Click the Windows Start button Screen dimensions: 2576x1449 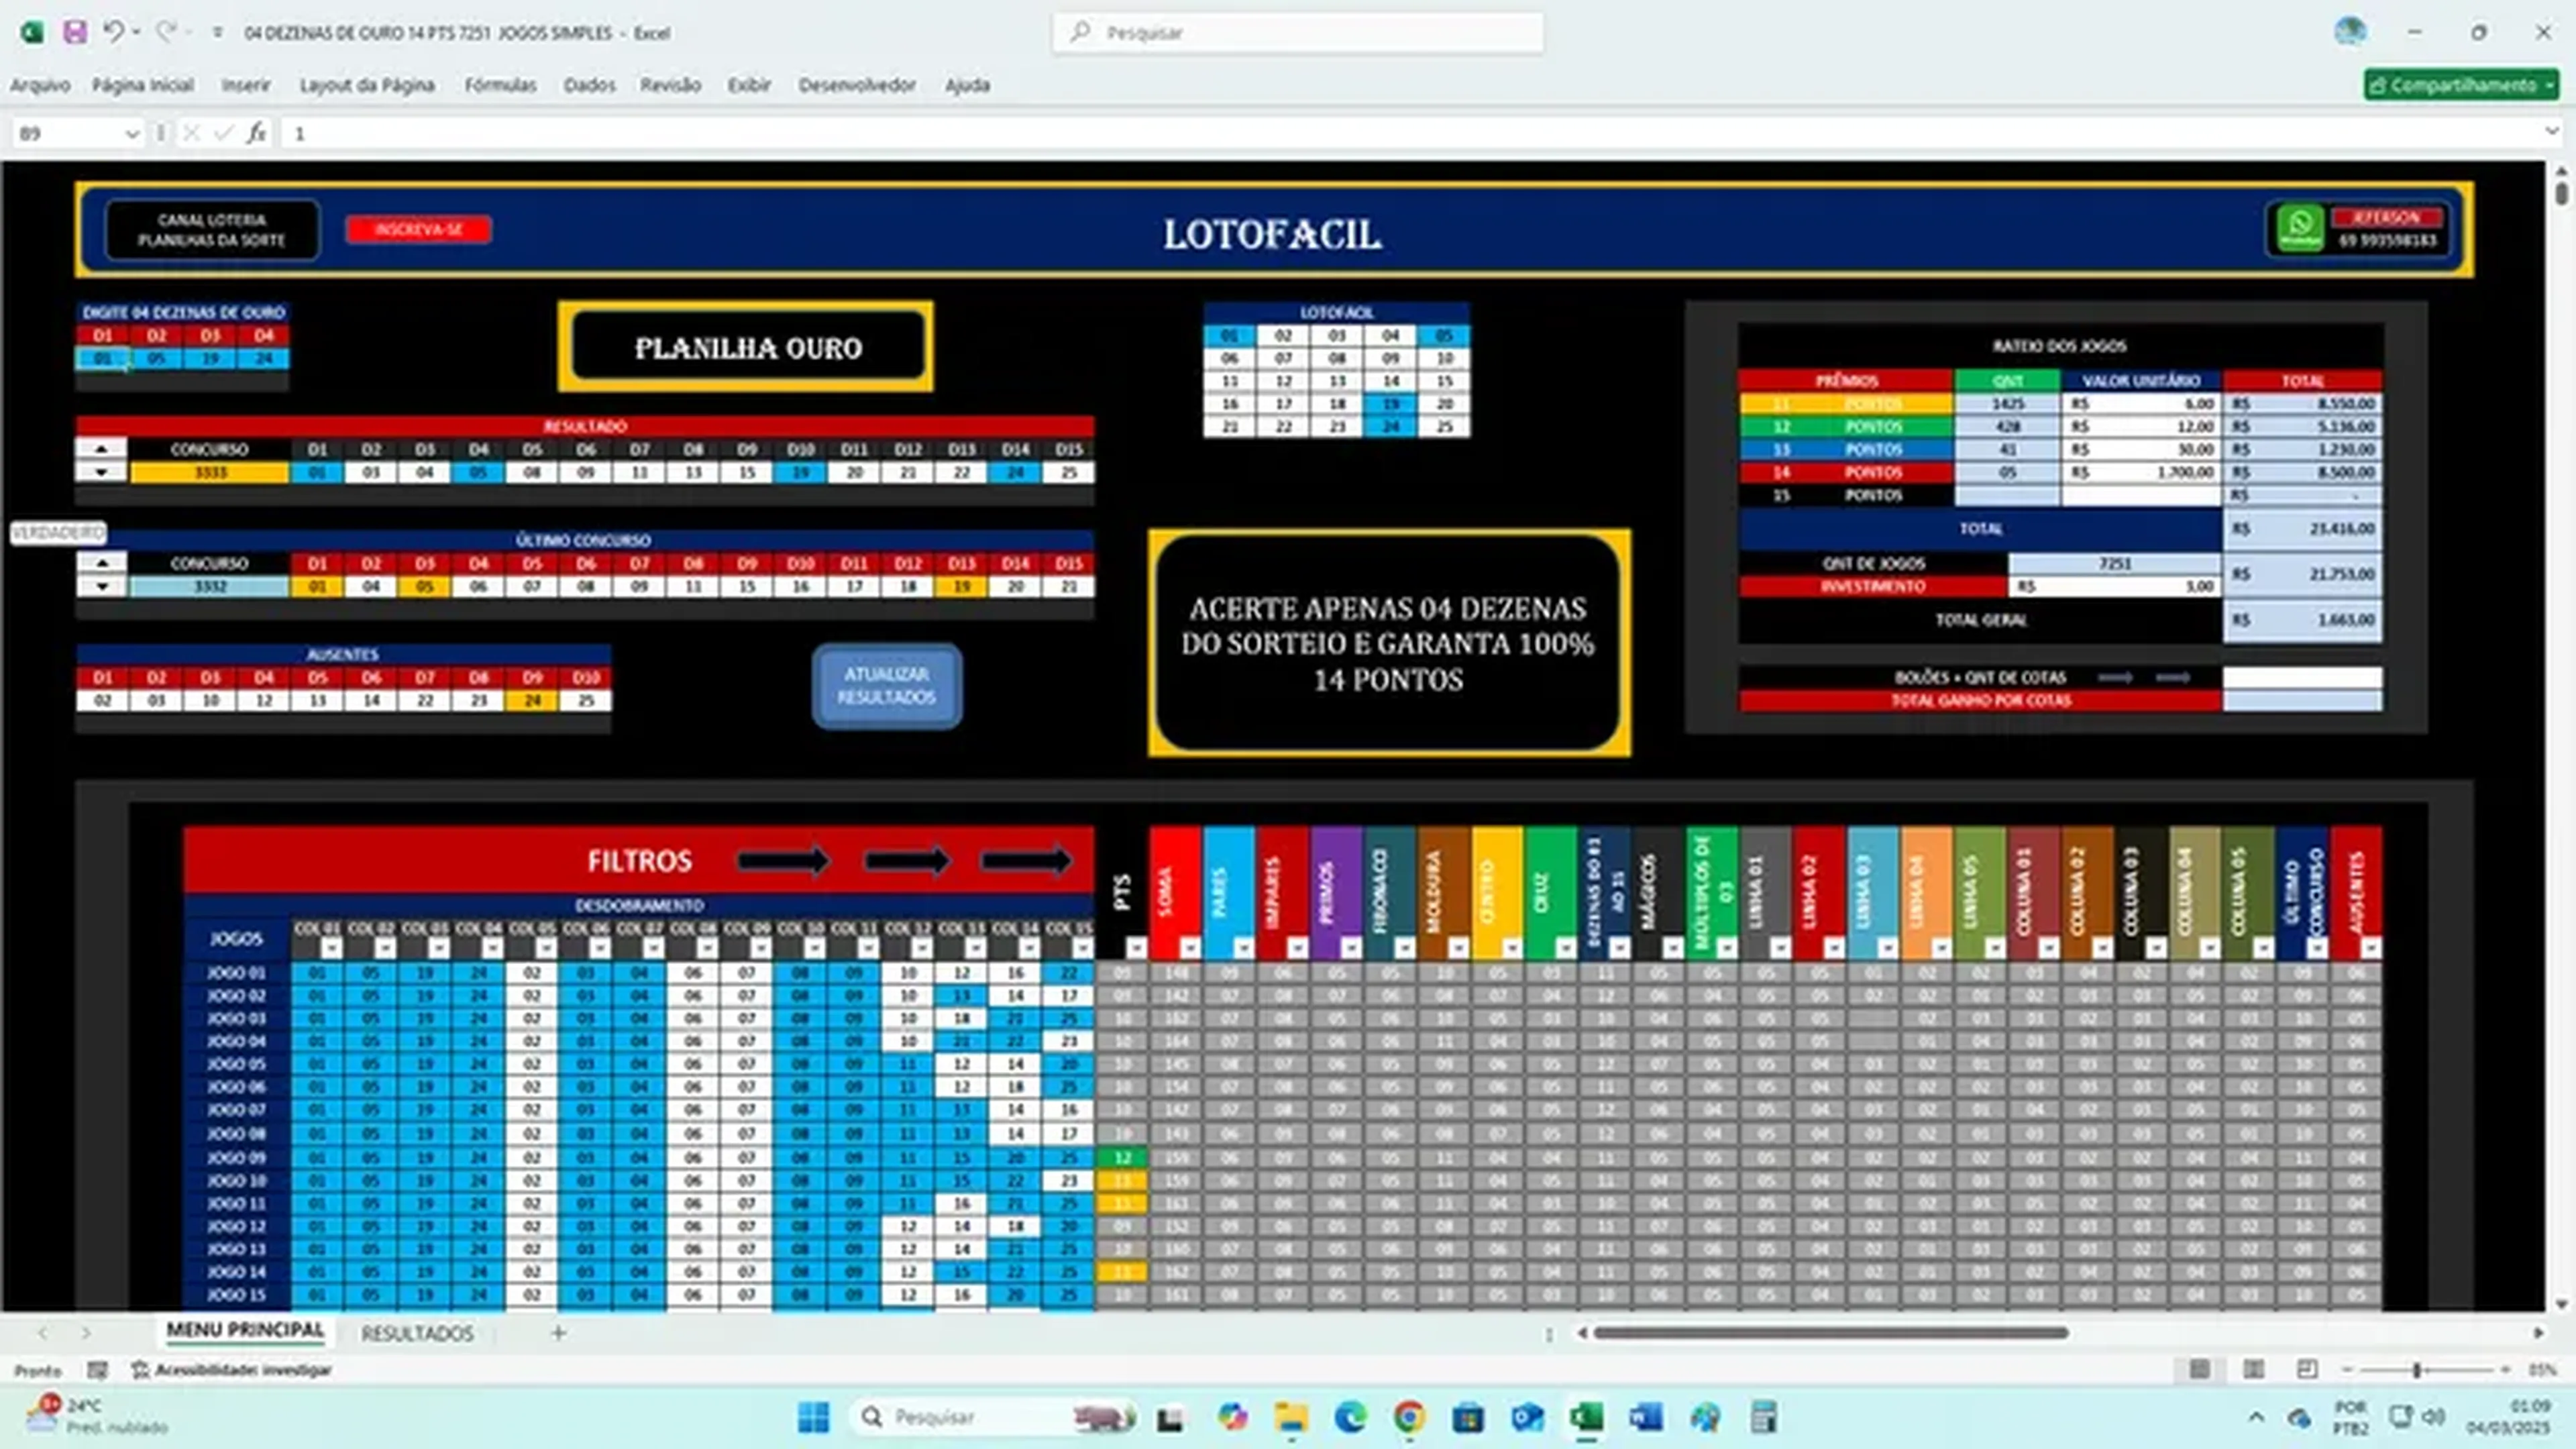[813, 1417]
